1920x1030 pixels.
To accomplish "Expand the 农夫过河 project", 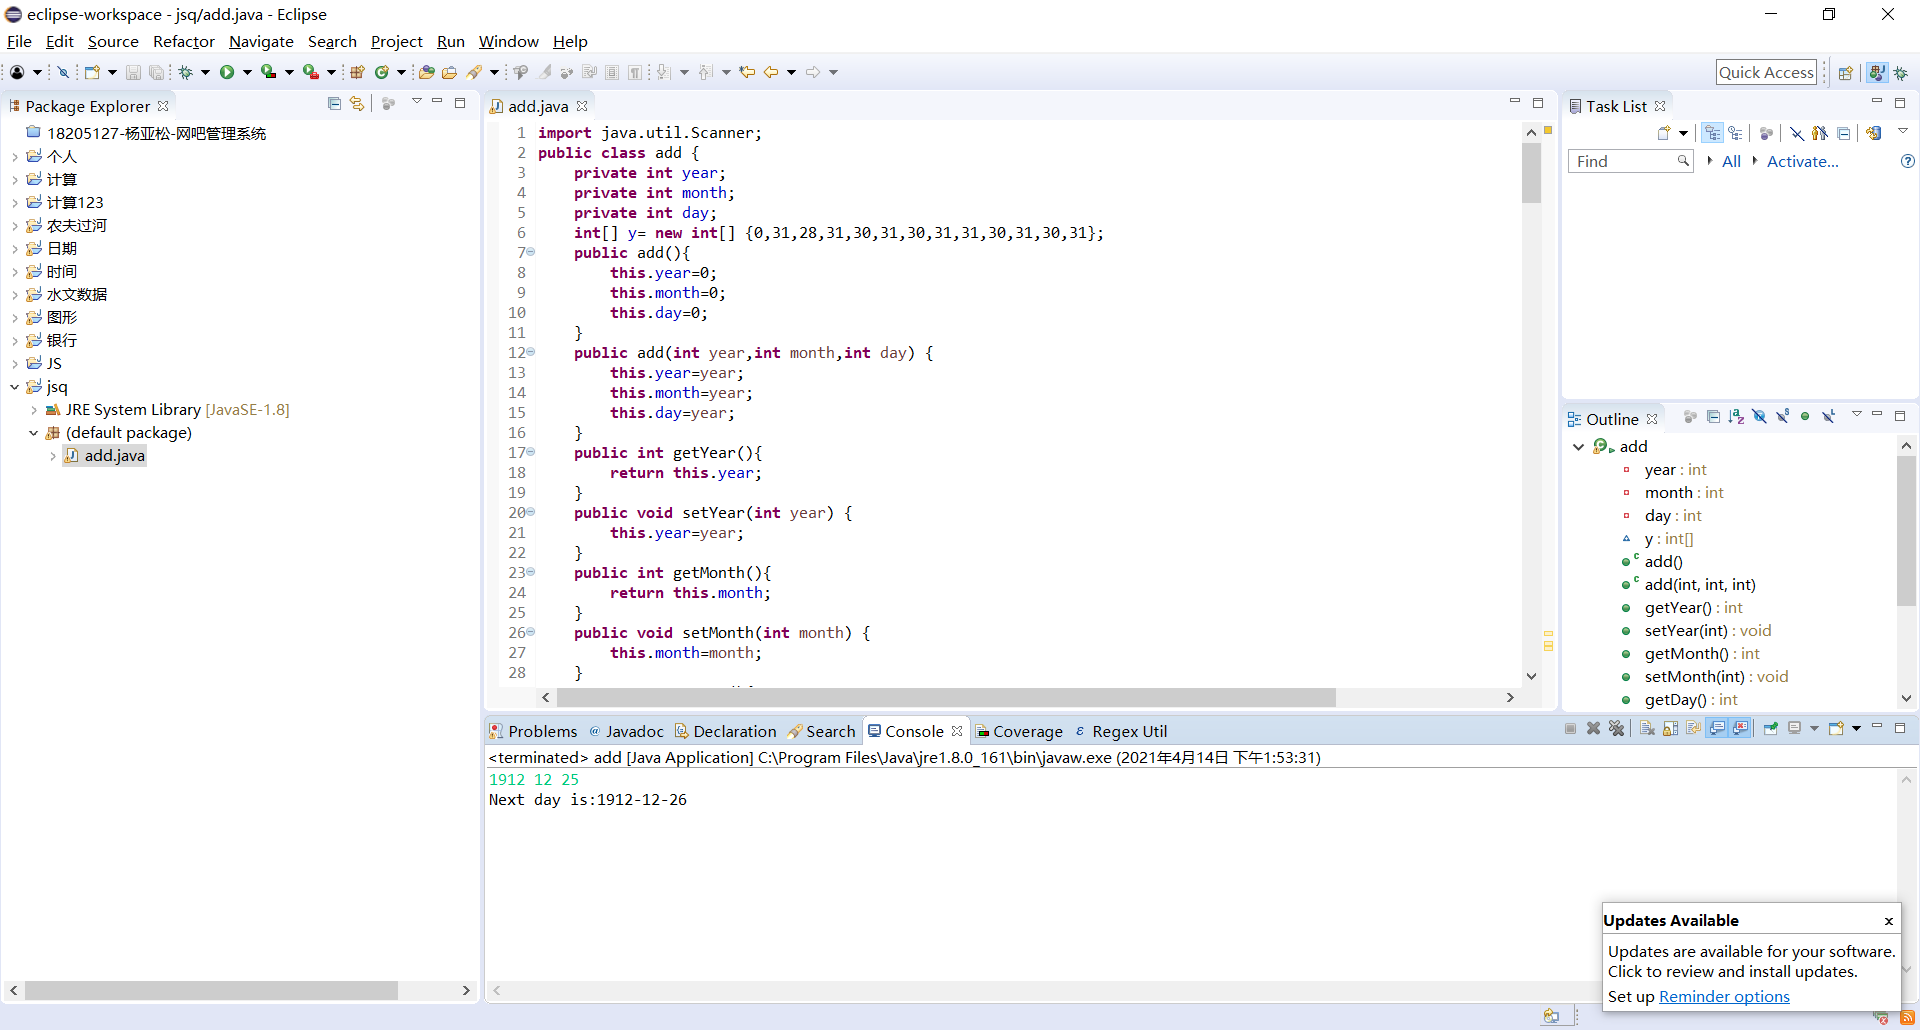I will click(x=14, y=226).
